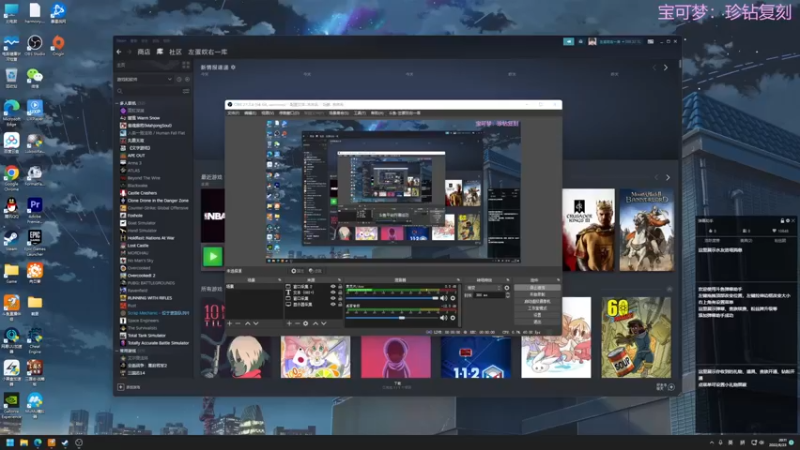Viewport: 800px width, 450px height.
Task: Collapse the first Steam library group
Action: click(x=117, y=103)
